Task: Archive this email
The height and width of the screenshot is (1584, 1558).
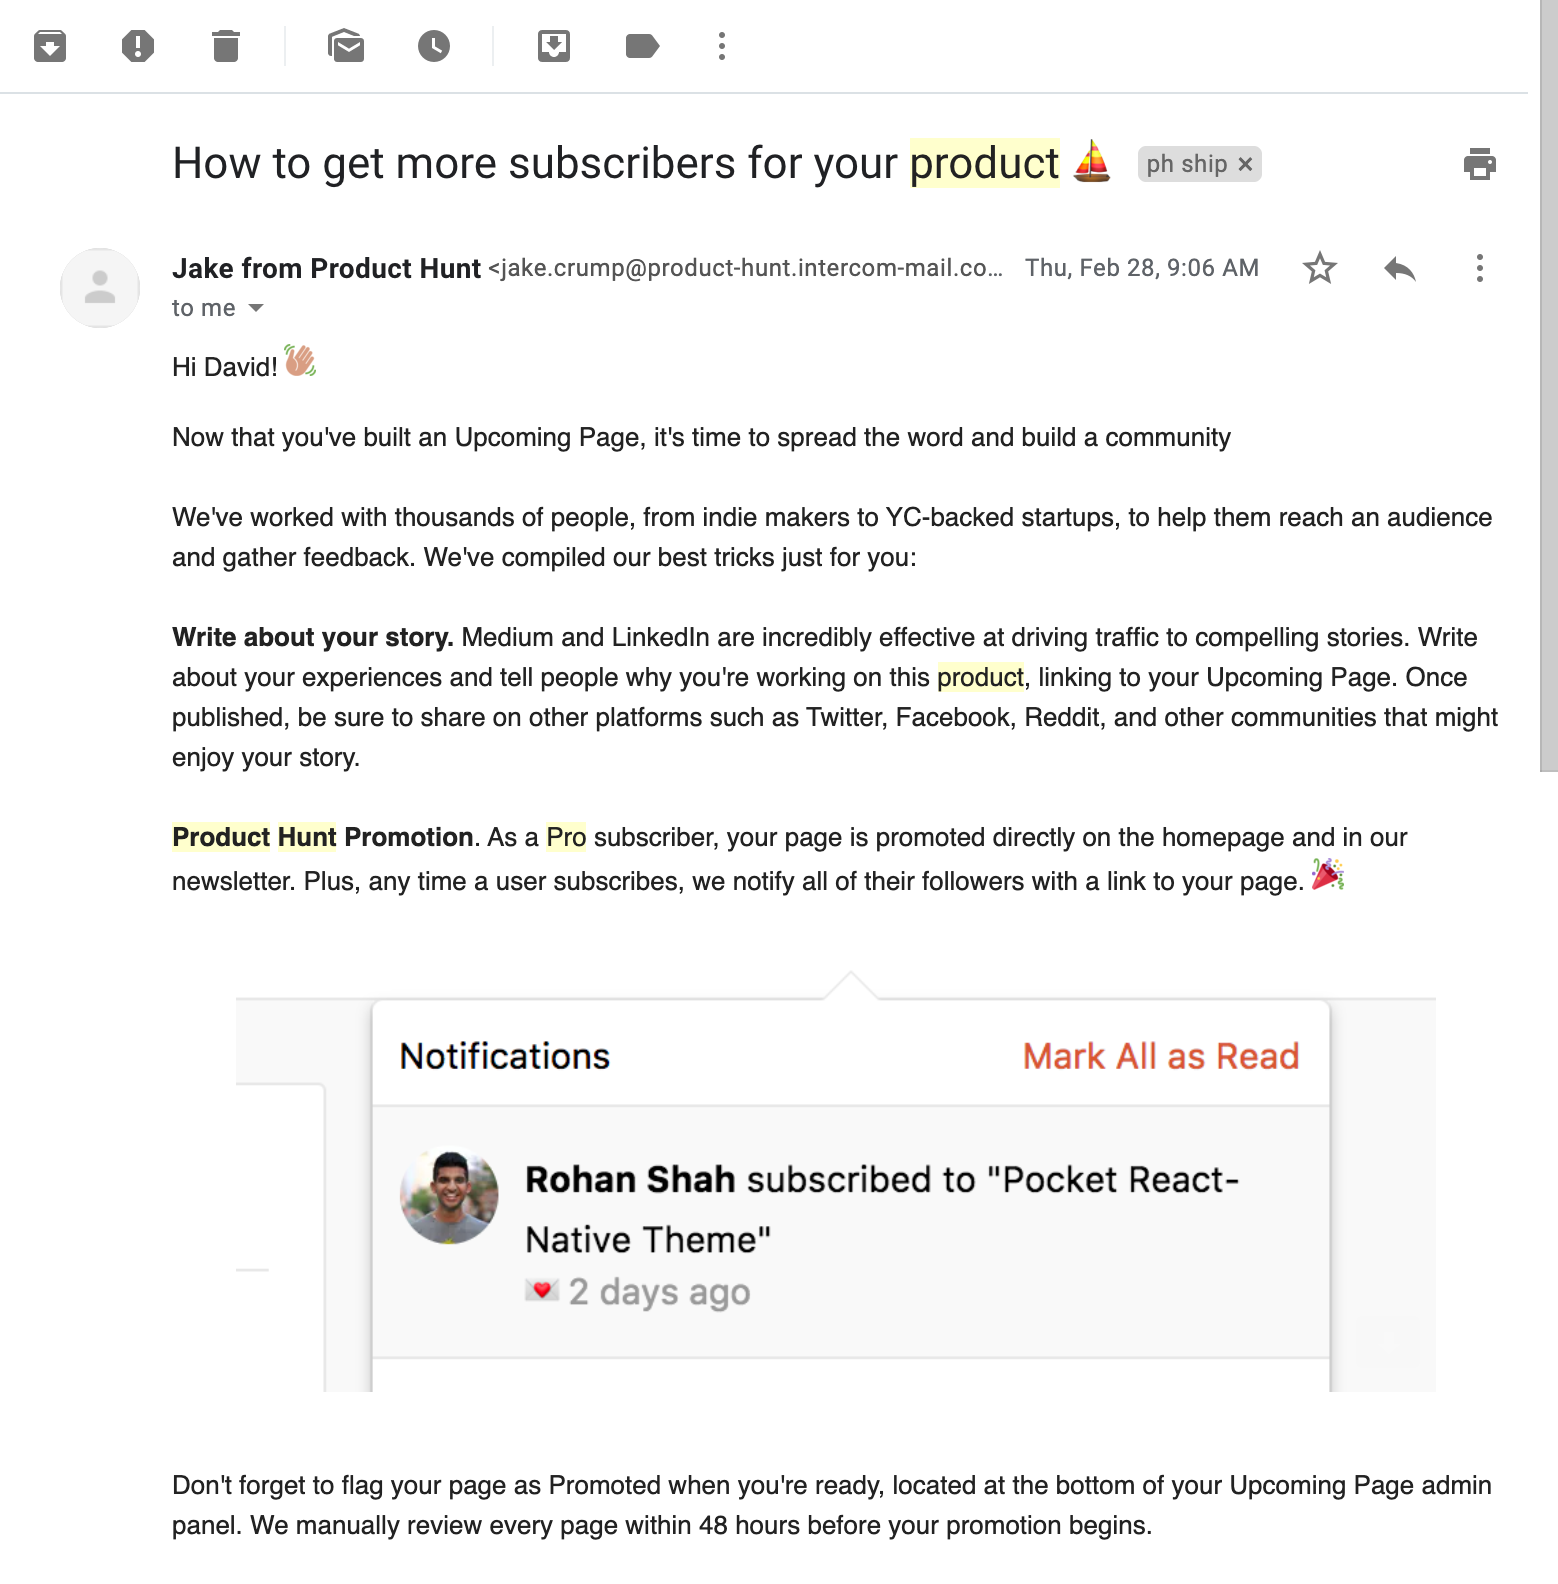Action: (x=50, y=46)
